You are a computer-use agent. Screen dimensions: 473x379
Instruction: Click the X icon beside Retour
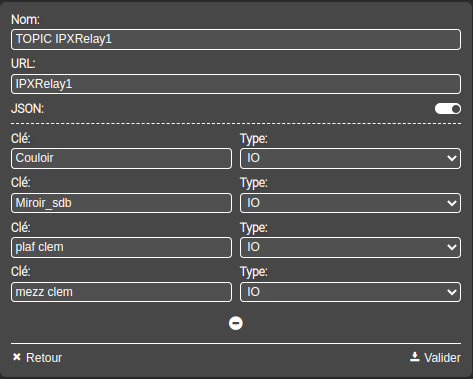pyautogui.click(x=17, y=357)
